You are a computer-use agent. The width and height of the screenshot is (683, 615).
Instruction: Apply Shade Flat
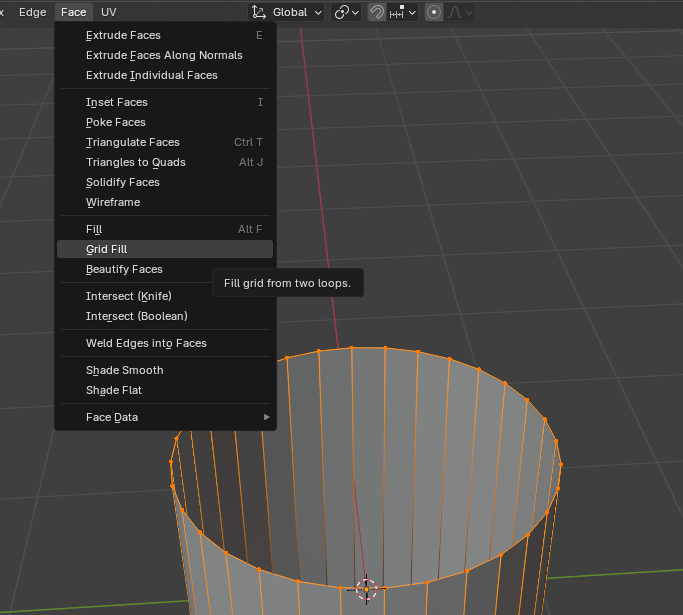(x=165, y=391)
